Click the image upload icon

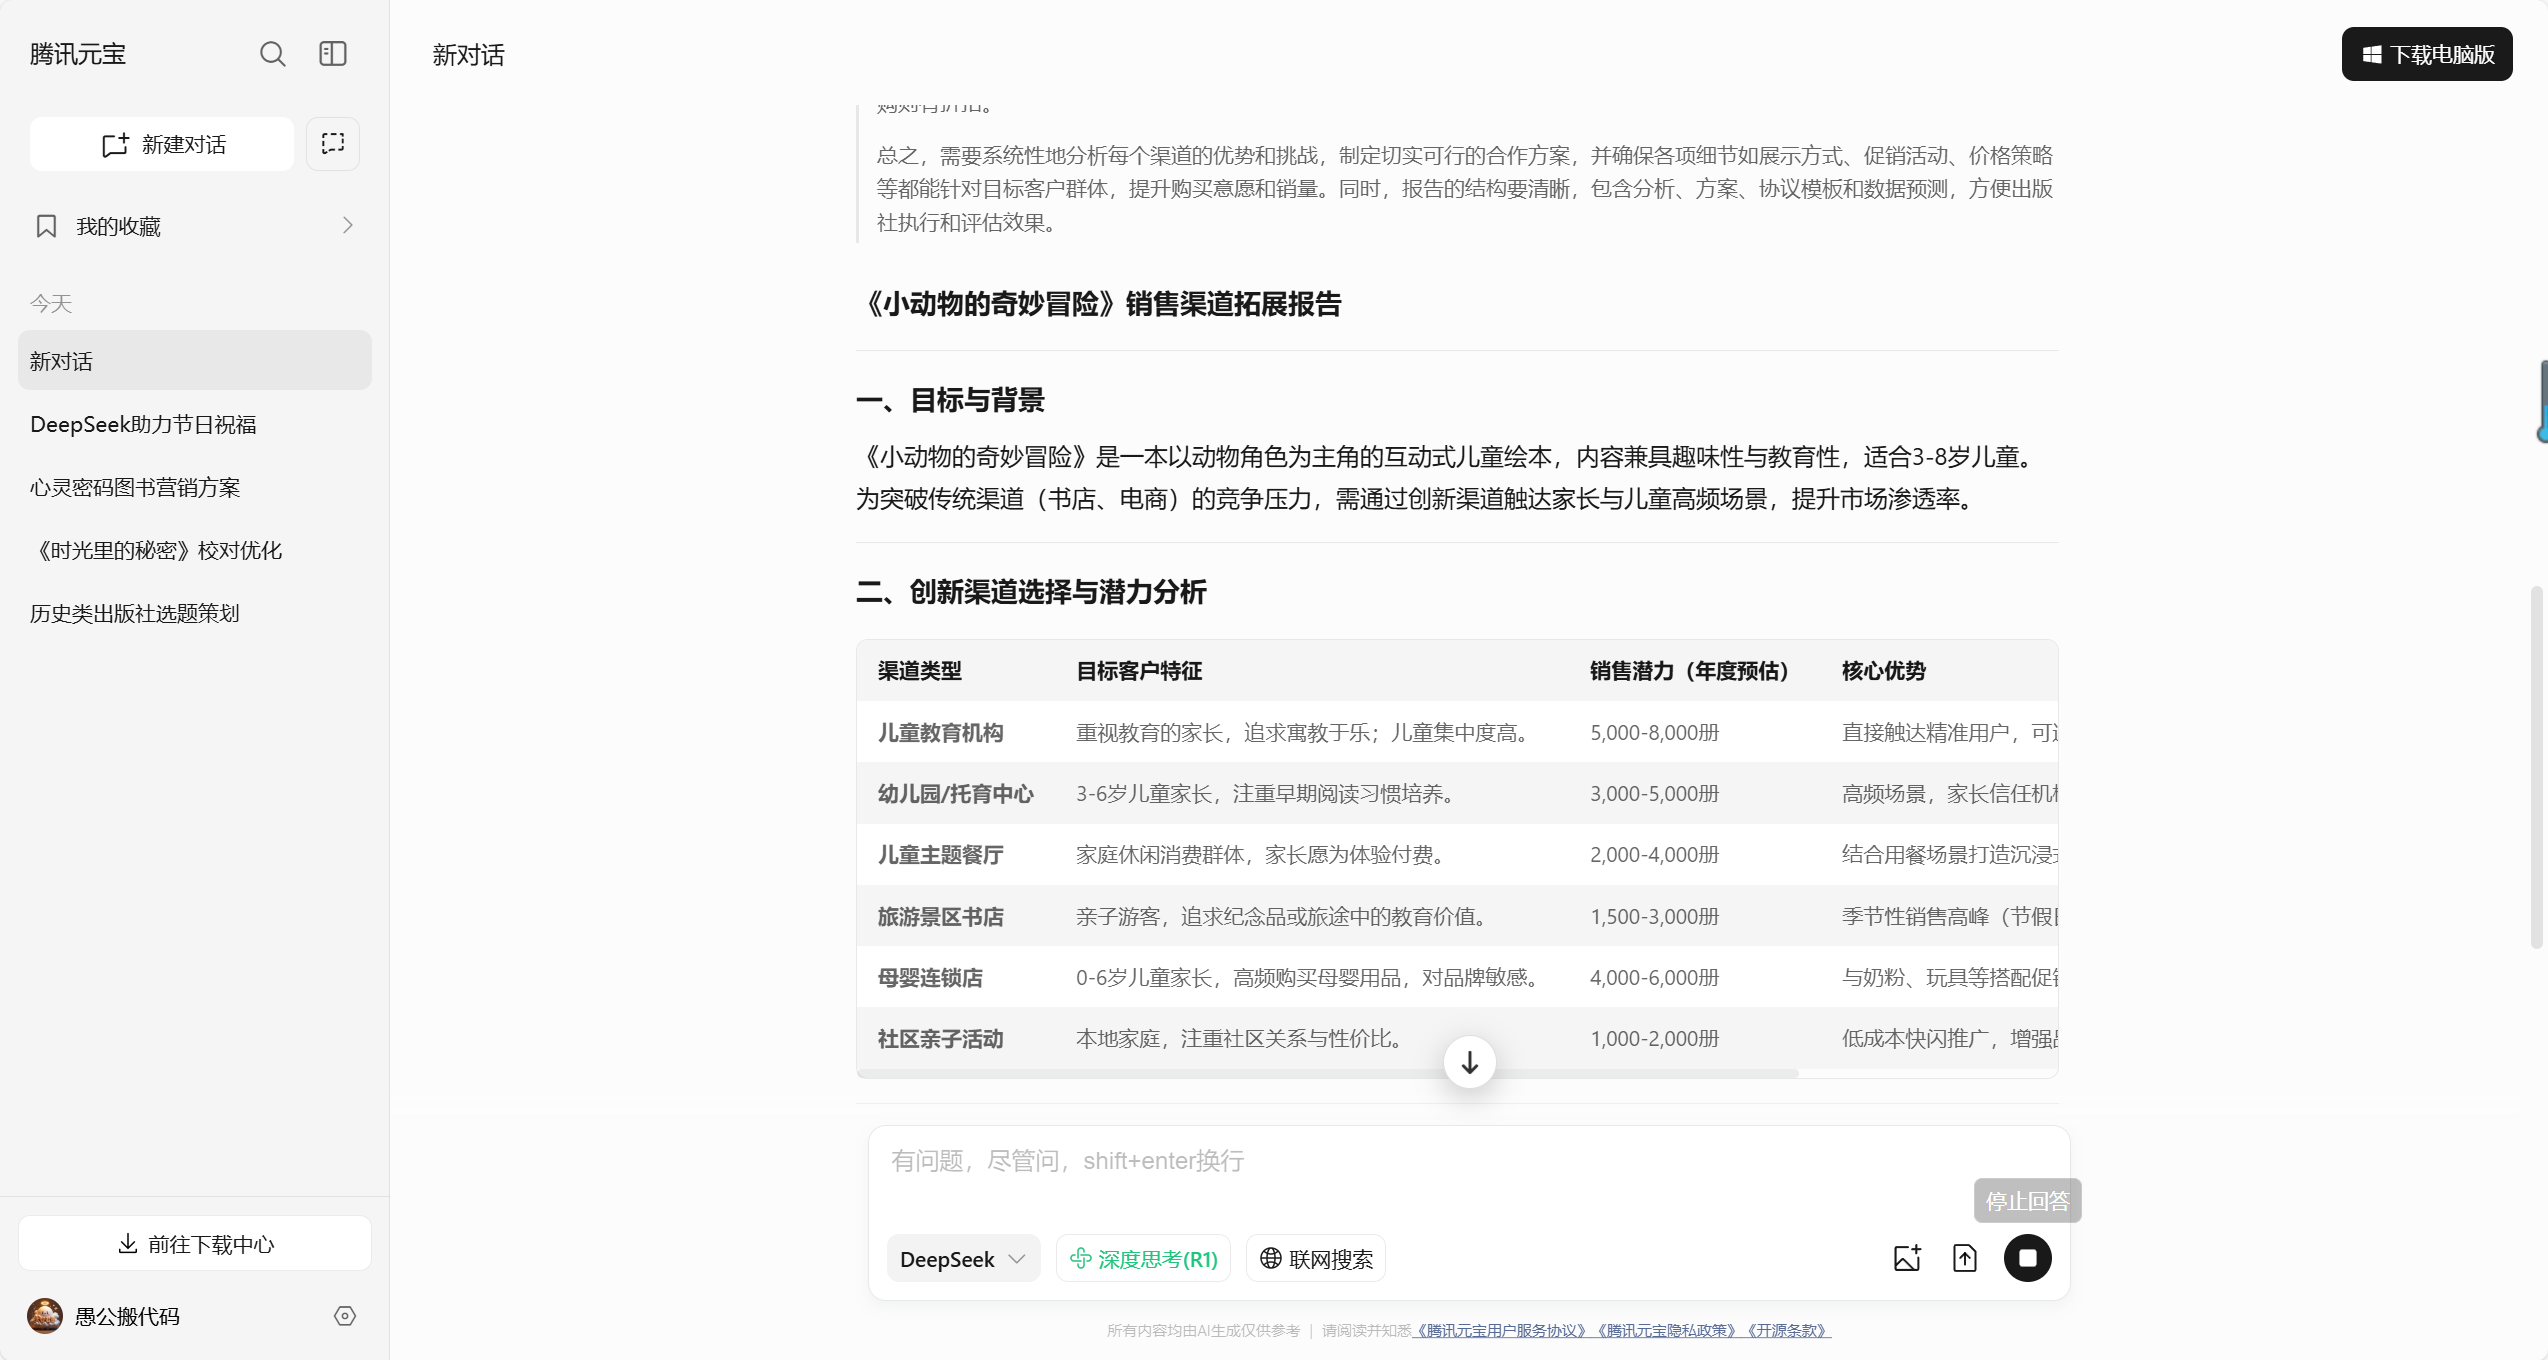tap(1907, 1258)
